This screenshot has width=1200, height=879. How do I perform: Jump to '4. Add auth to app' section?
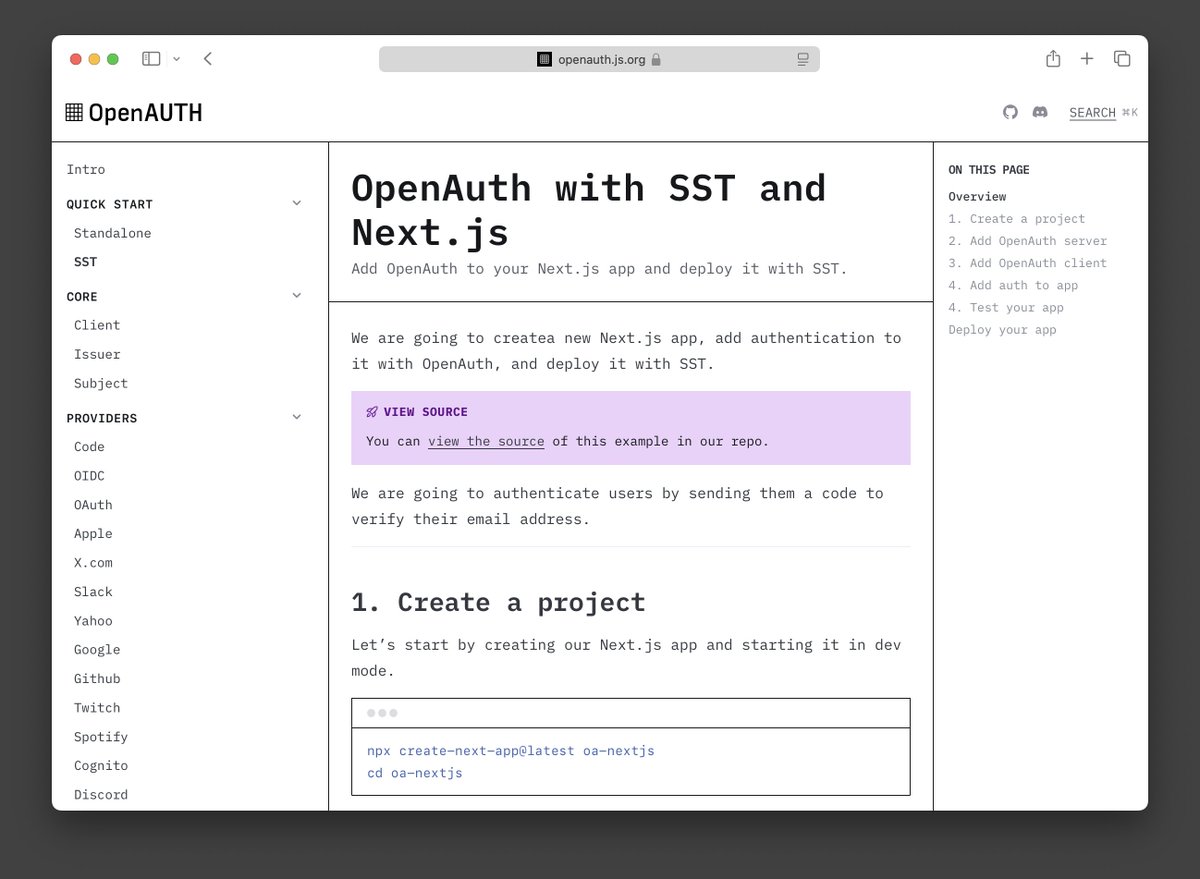point(1013,285)
